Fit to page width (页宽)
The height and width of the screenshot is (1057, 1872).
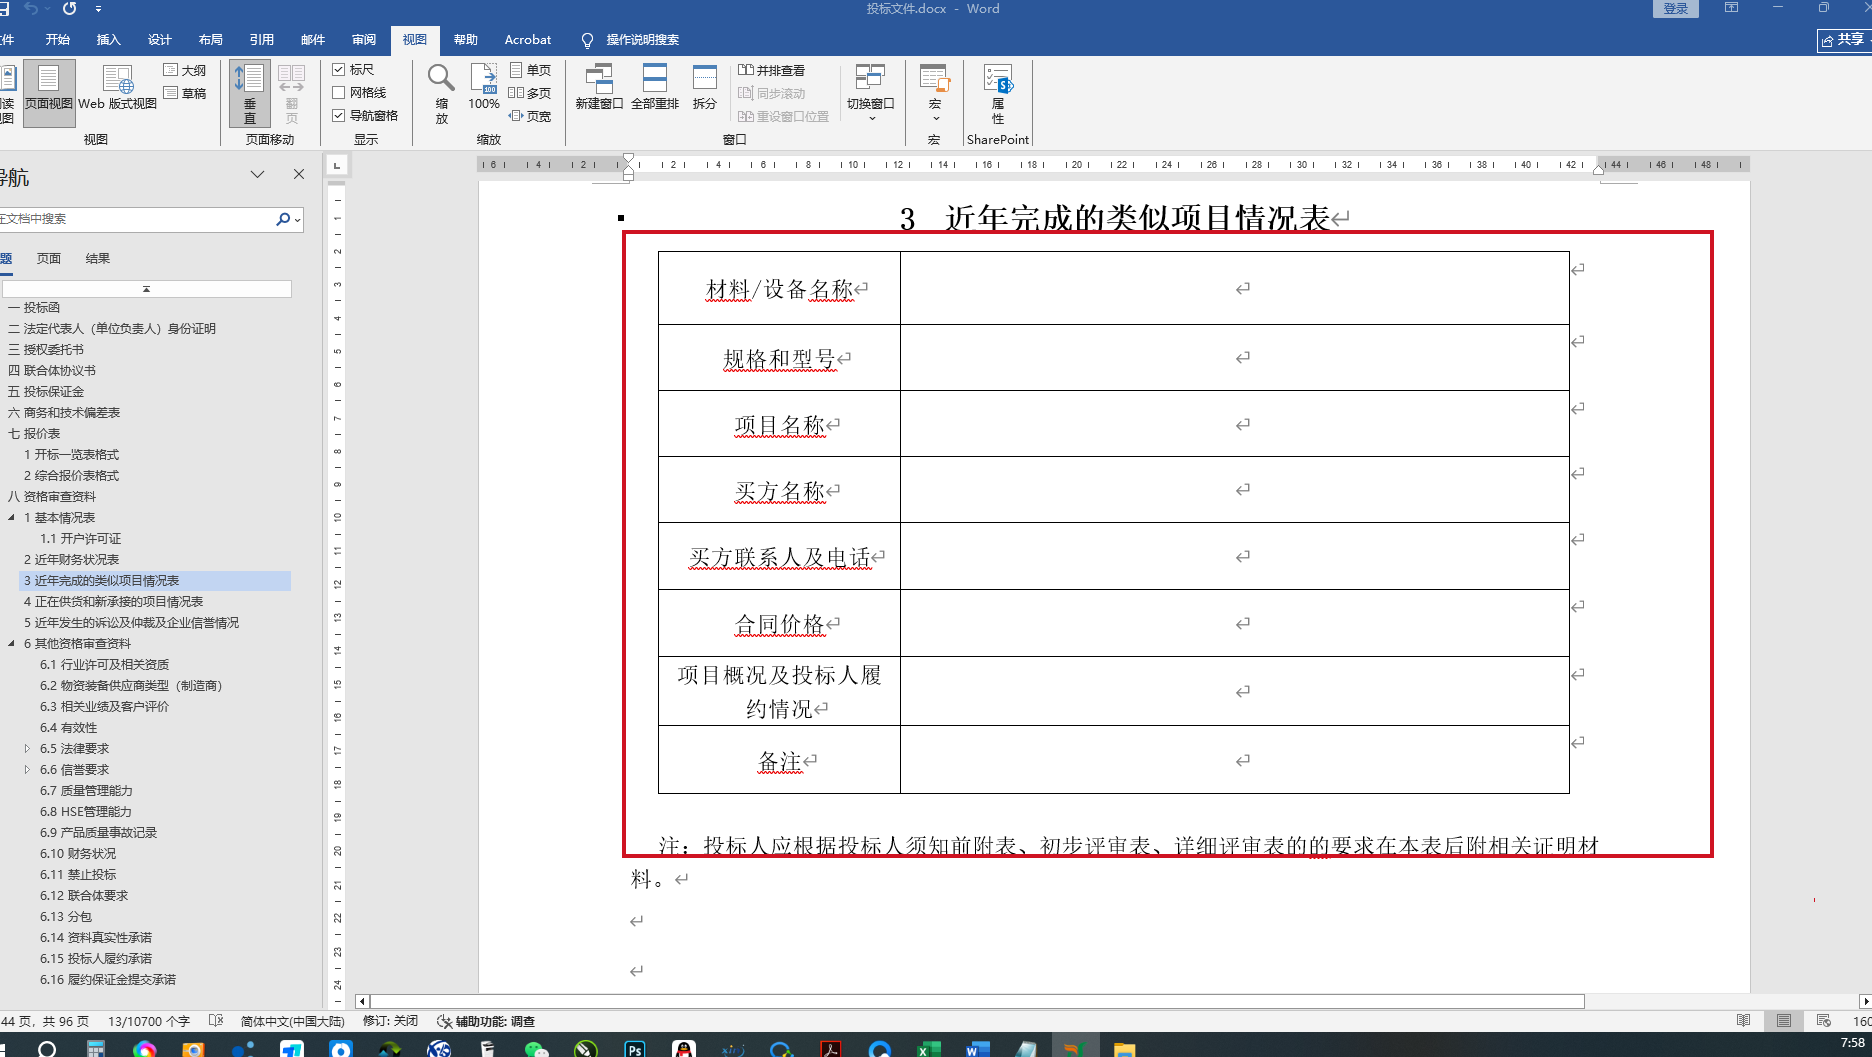pos(530,116)
